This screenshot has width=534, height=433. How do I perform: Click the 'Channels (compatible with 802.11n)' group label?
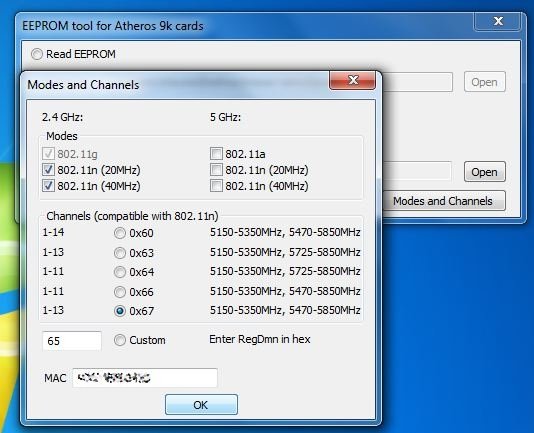132,216
